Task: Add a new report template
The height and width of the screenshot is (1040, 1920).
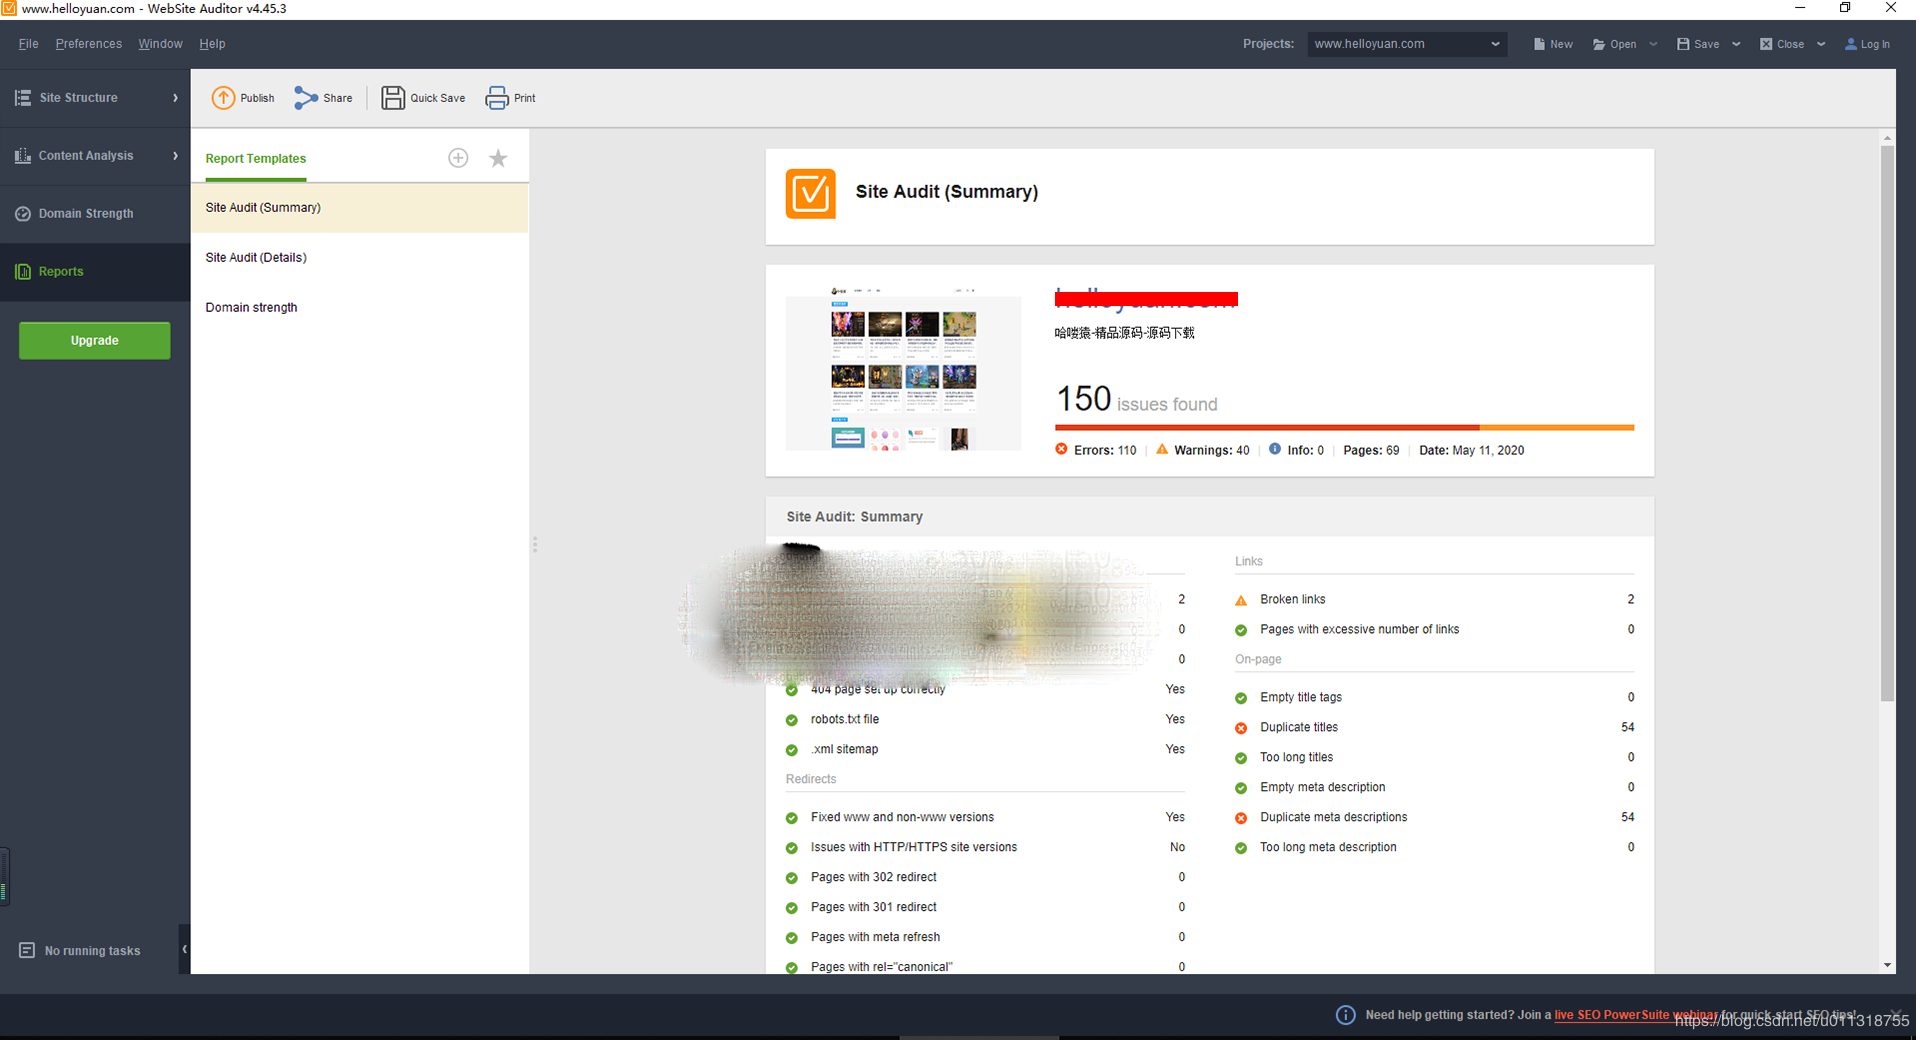Action: [x=458, y=158]
